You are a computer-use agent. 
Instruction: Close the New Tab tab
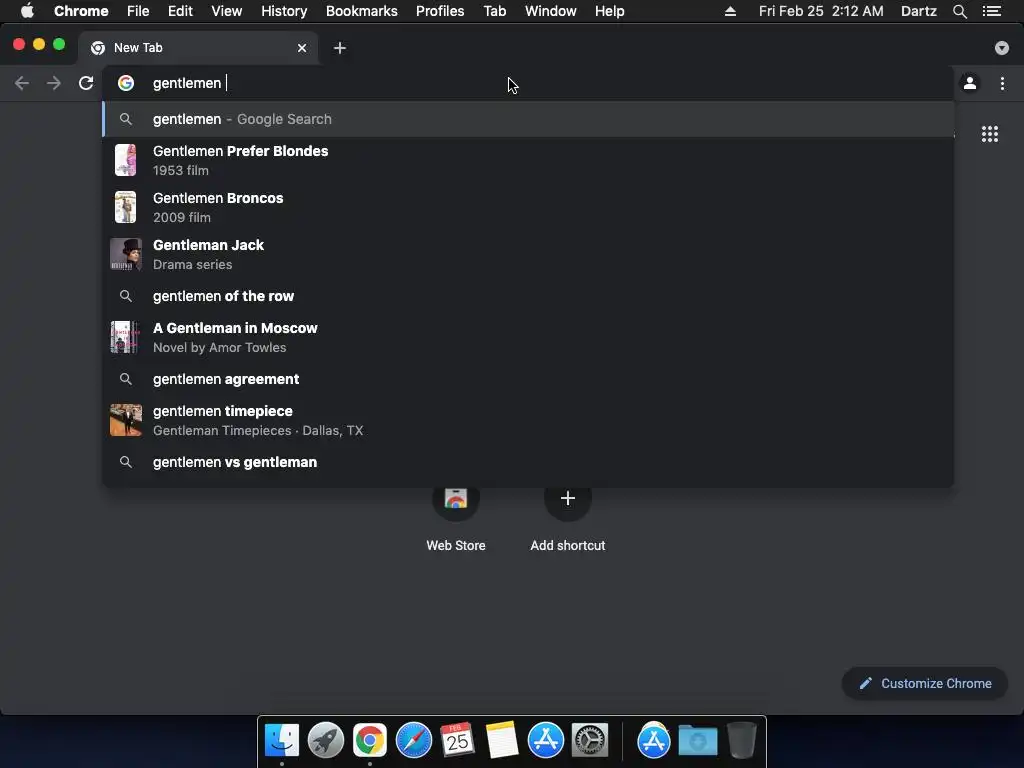(302, 48)
